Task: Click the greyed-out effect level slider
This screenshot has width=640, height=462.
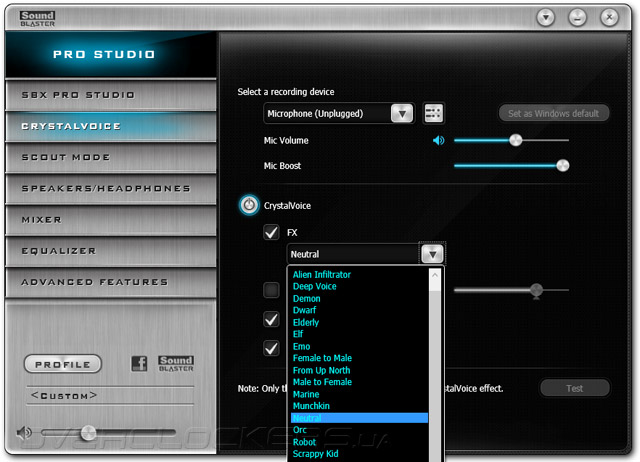Action: point(511,290)
